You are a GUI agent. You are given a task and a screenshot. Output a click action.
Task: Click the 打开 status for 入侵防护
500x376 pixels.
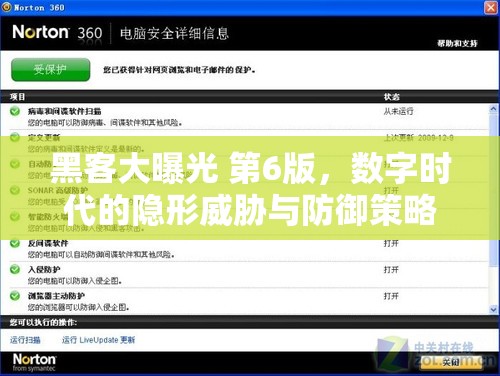coord(391,270)
